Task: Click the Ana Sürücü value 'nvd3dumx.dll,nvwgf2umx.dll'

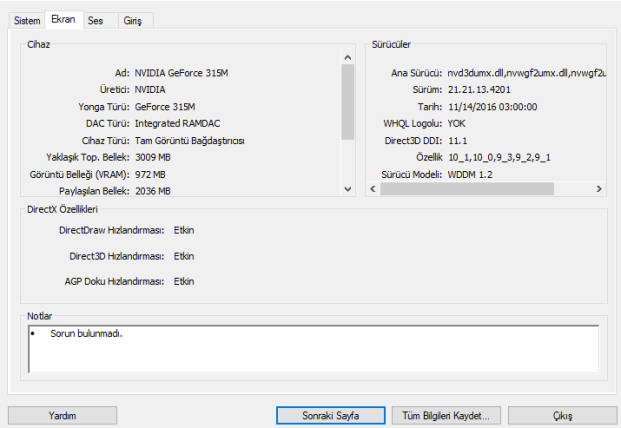Action: click(526, 73)
